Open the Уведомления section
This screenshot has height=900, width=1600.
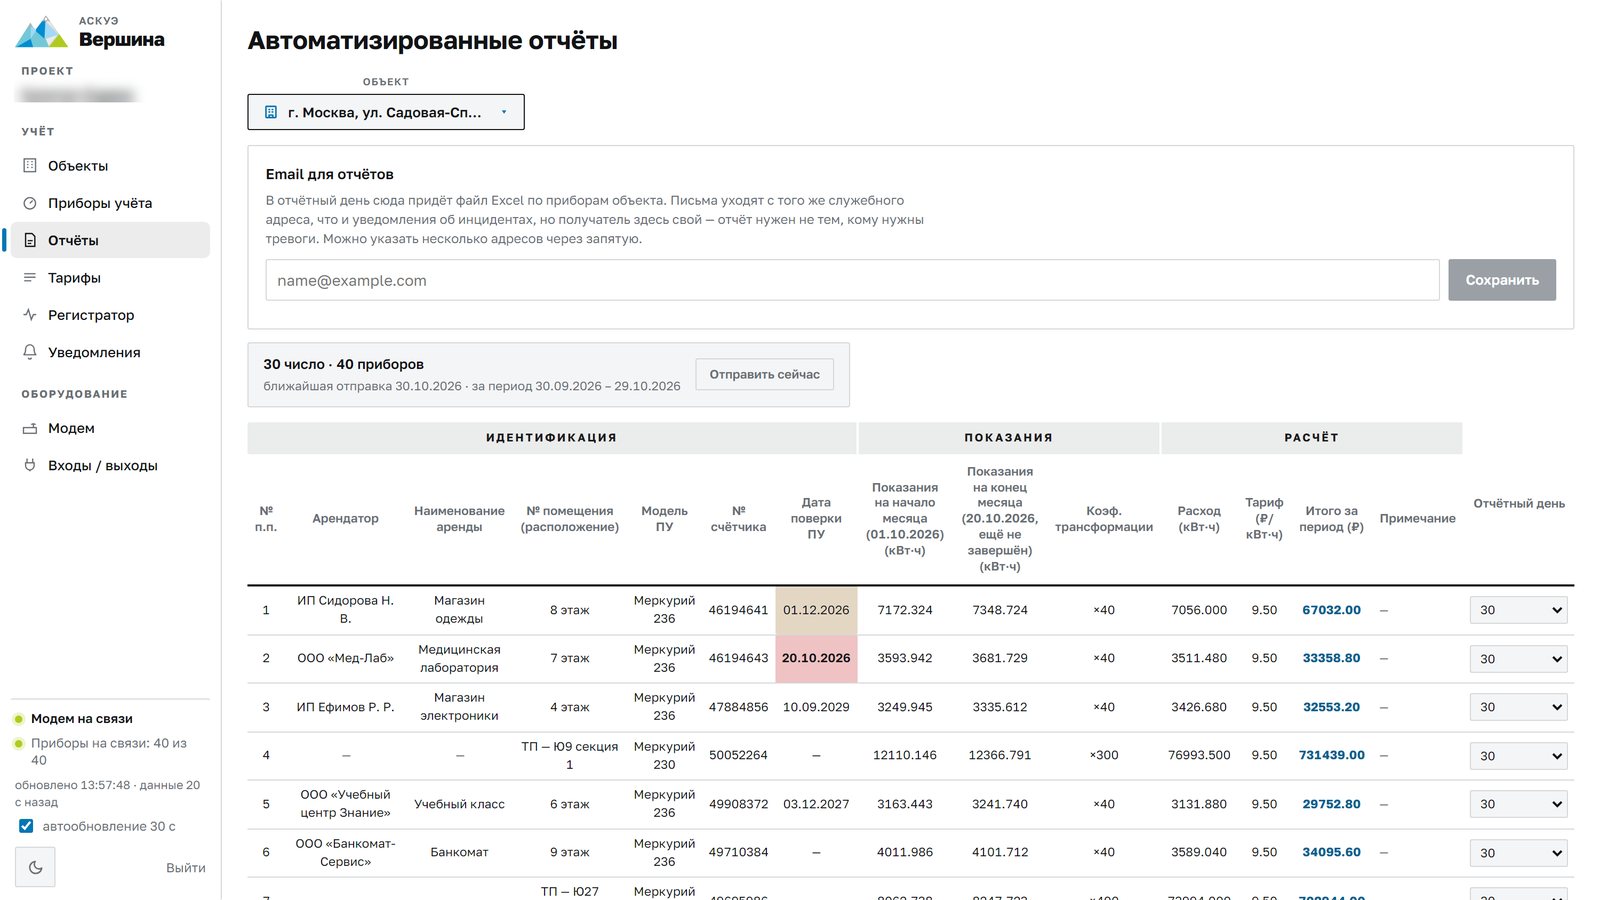point(110,352)
